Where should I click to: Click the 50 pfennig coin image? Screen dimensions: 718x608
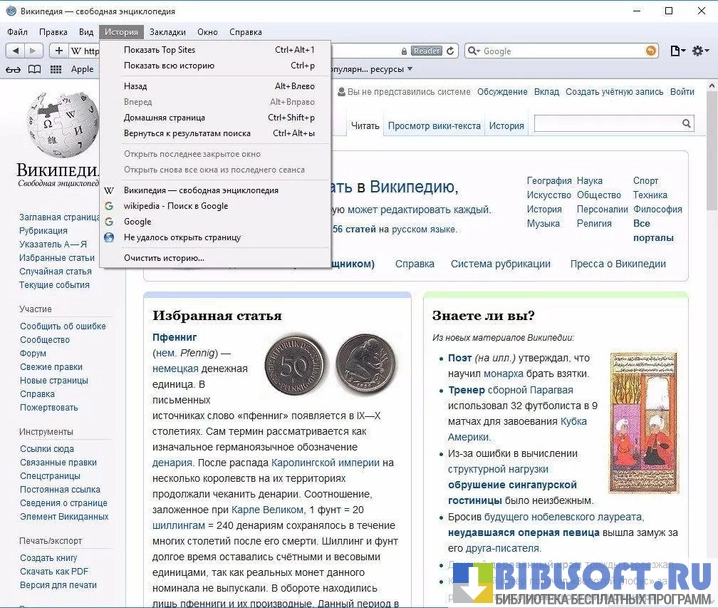click(292, 362)
